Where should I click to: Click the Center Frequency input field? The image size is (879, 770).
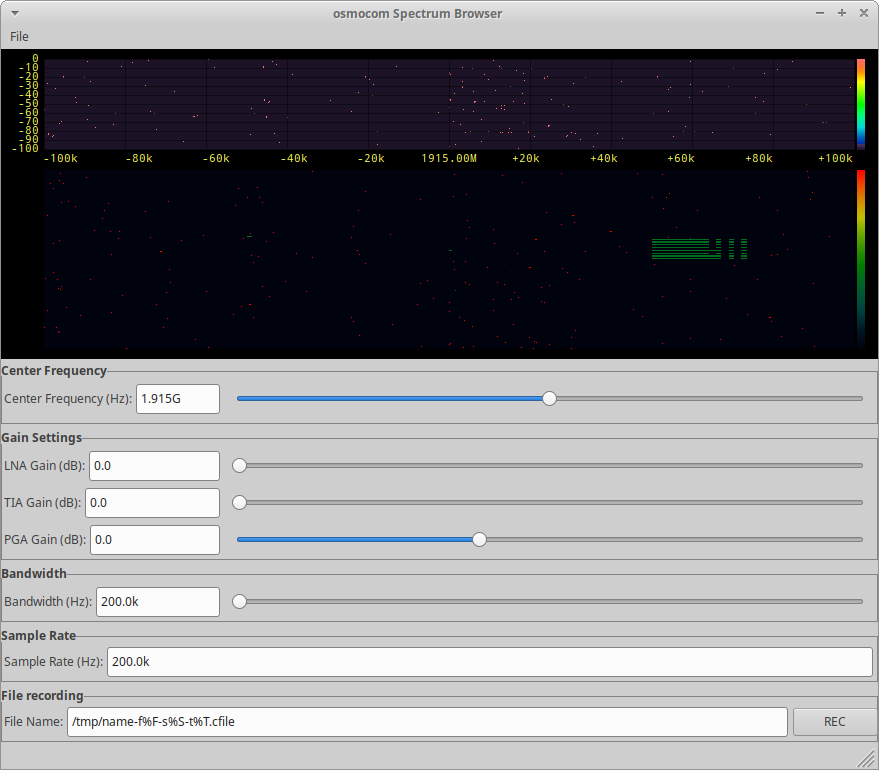[x=178, y=399]
